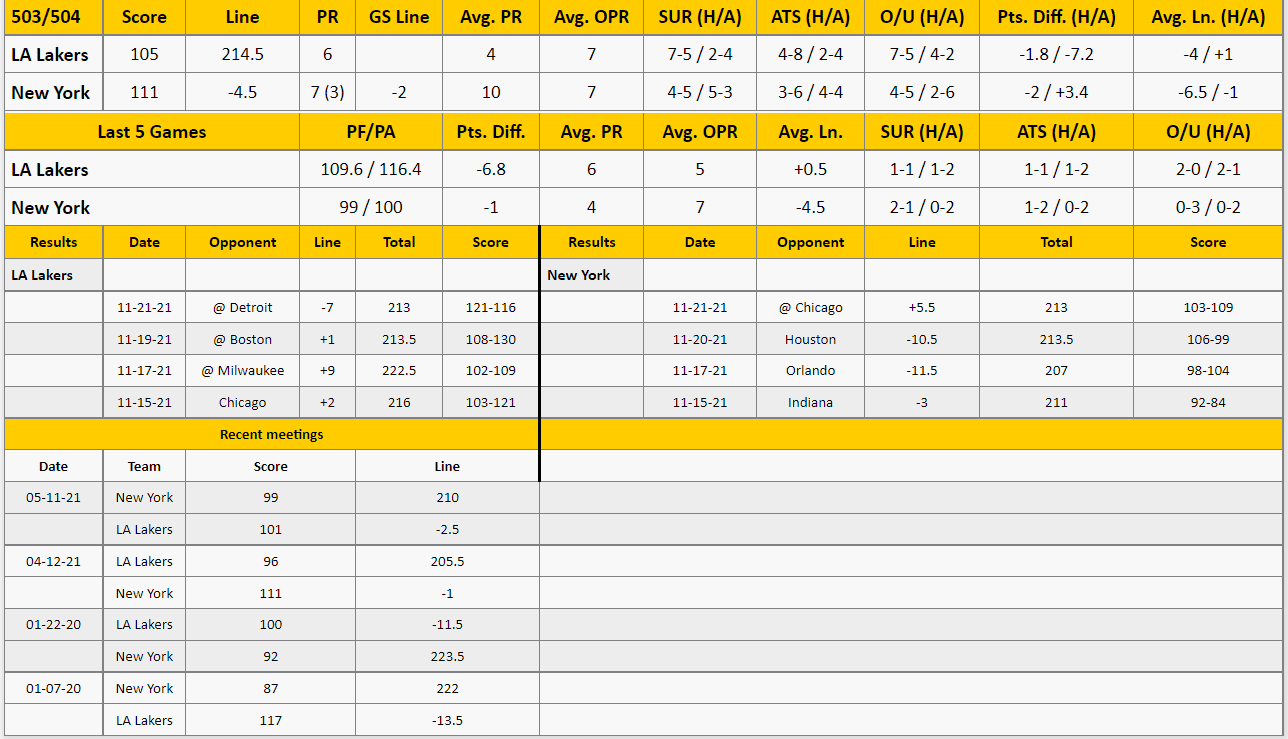1288x739 pixels.
Task: Click the 04-12-21 meeting date
Action: tap(53, 561)
